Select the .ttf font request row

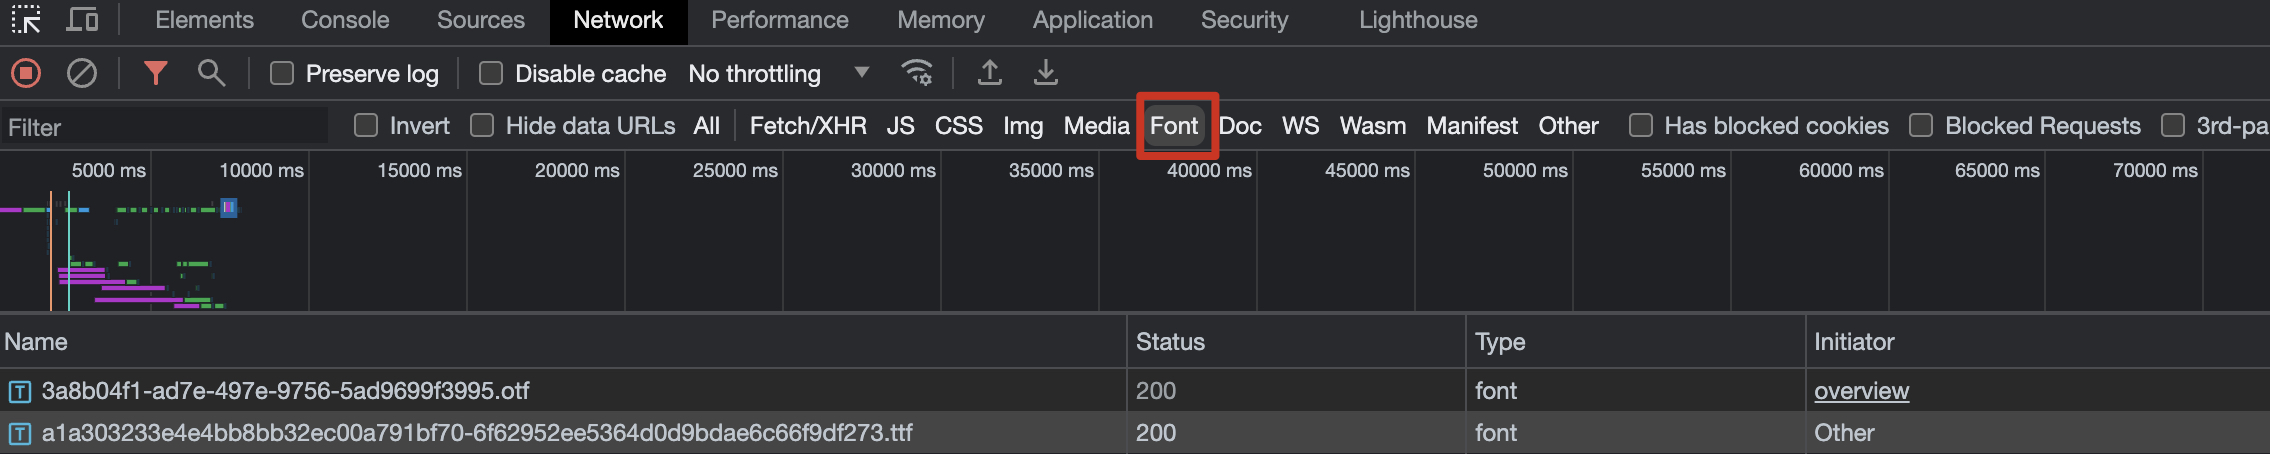click(476, 433)
